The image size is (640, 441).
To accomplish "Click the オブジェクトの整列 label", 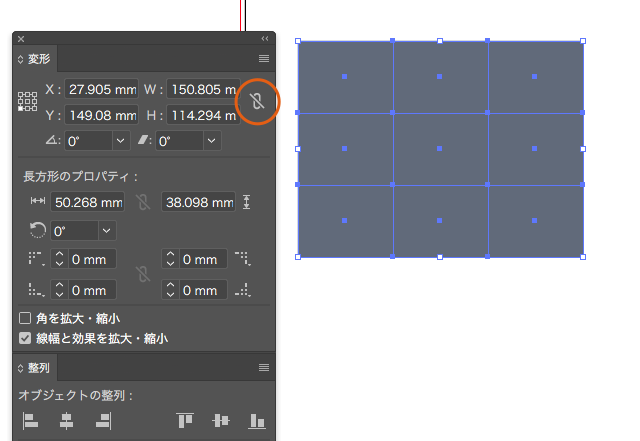I will coord(75,395).
